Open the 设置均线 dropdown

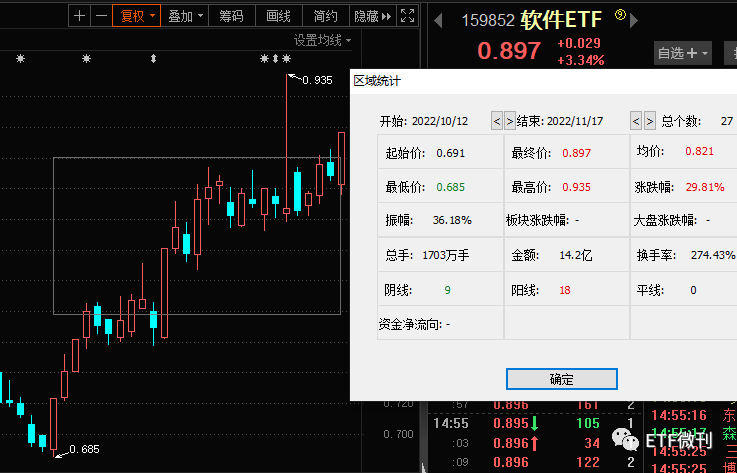pyautogui.click(x=322, y=40)
